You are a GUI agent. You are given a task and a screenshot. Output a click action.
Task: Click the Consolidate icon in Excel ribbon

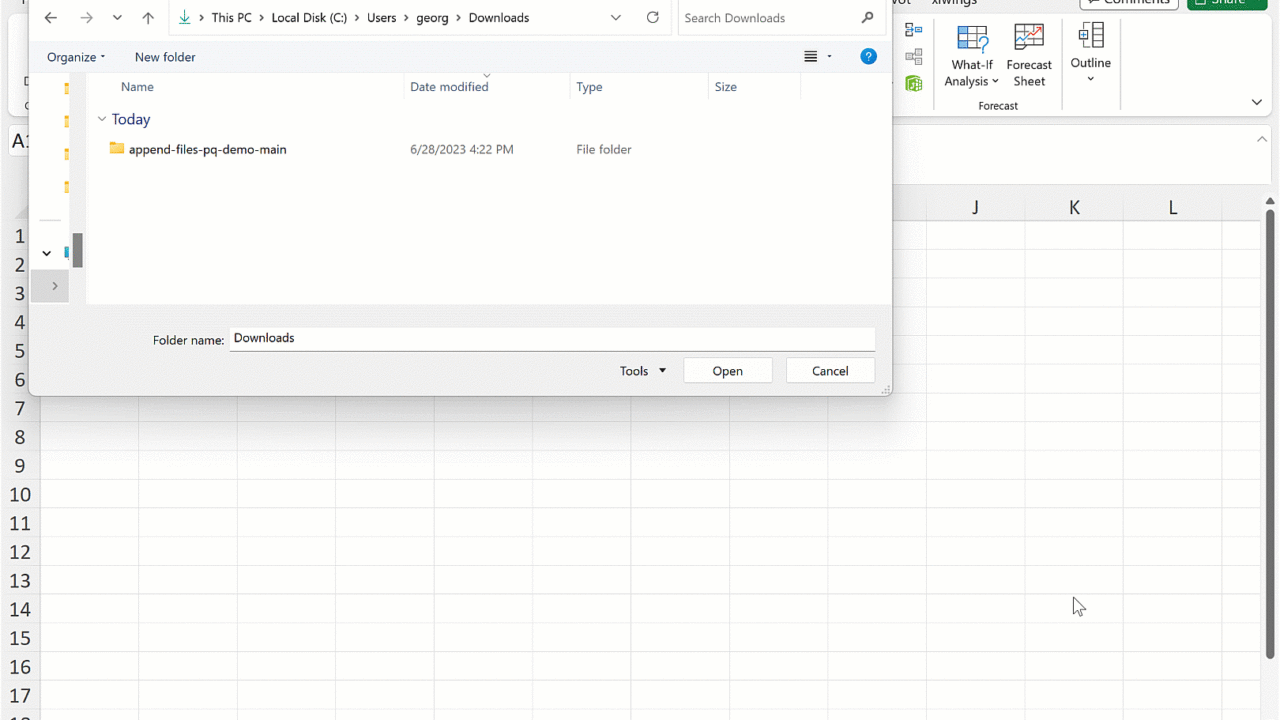(x=914, y=30)
